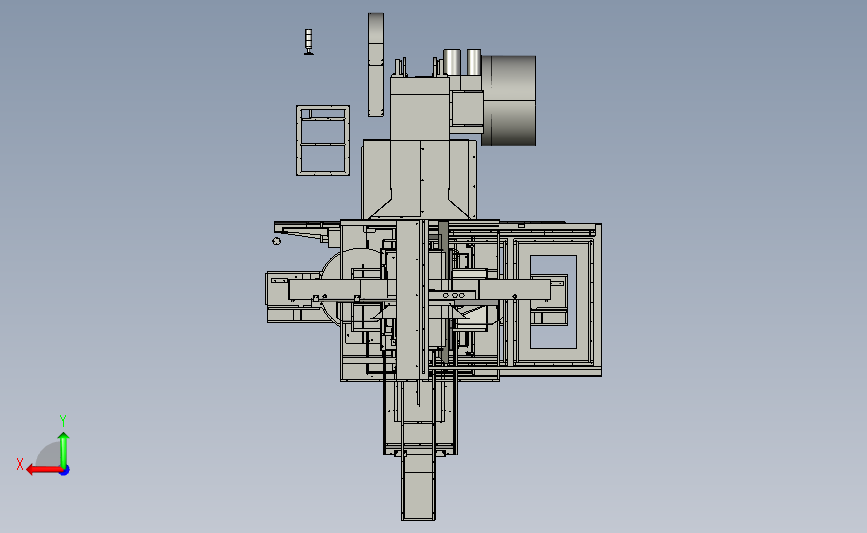The width and height of the screenshot is (867, 533).
Task: Select the standalone rectangular frame left of the machine
Action: click(x=323, y=140)
